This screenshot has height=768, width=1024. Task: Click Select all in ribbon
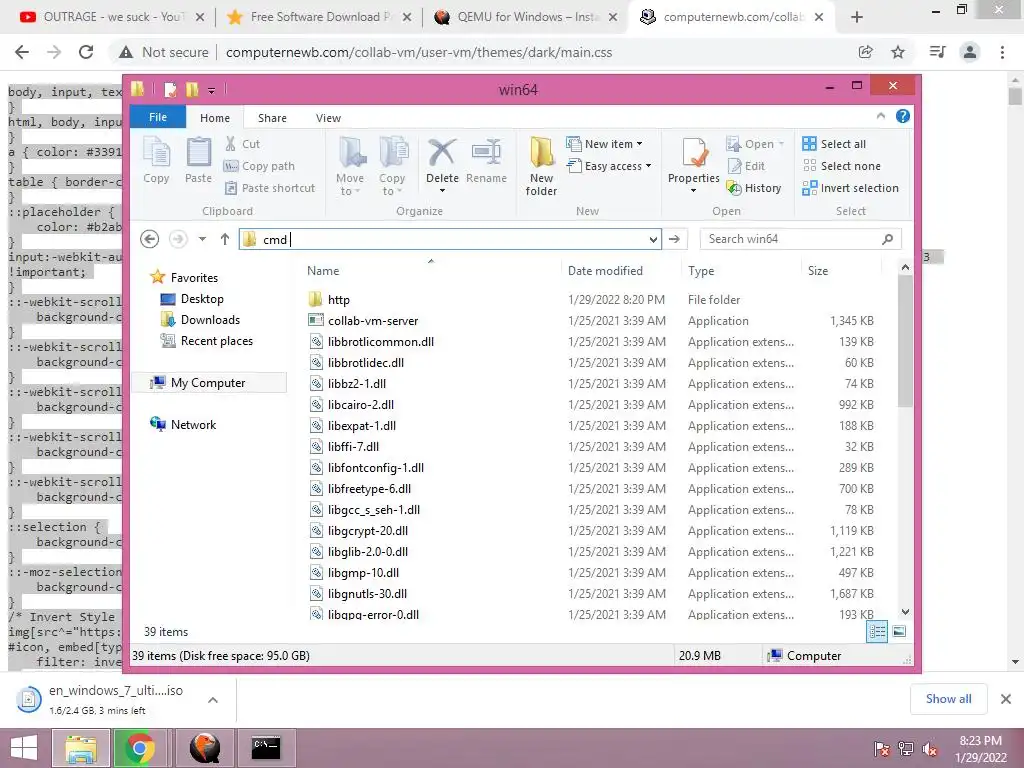pos(835,144)
